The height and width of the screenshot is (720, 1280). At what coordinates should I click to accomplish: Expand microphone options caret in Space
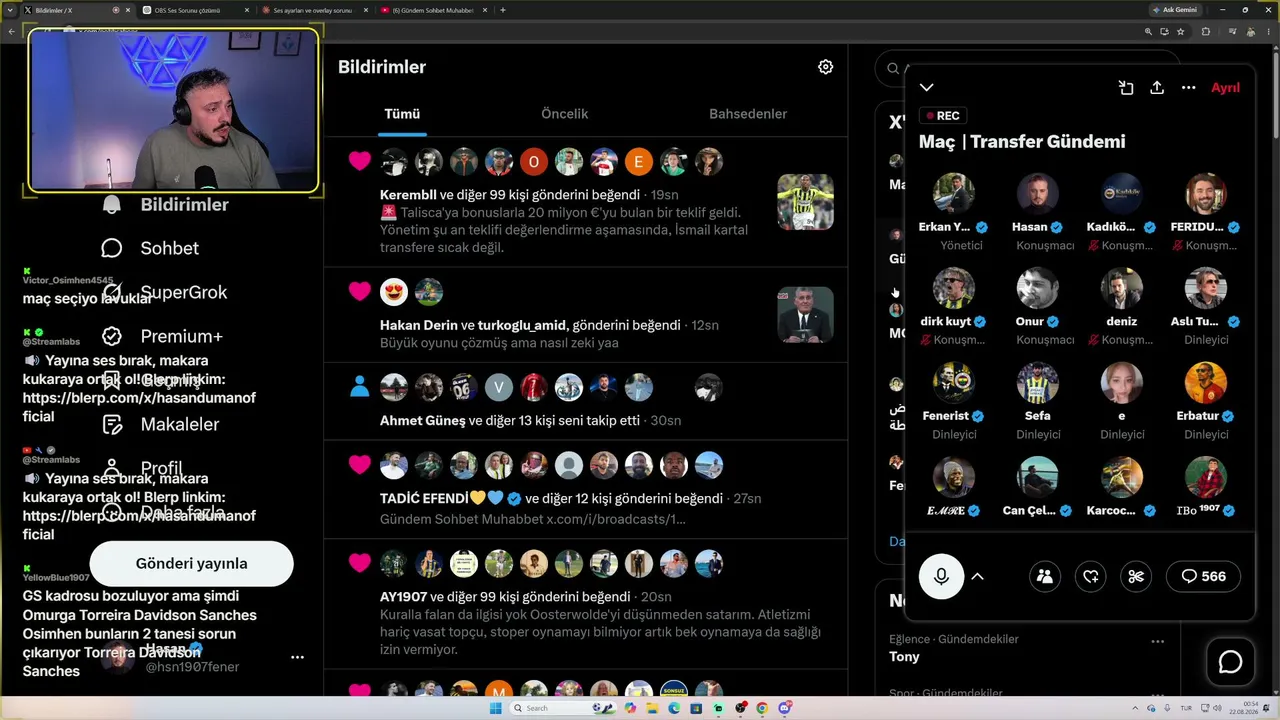[978, 576]
